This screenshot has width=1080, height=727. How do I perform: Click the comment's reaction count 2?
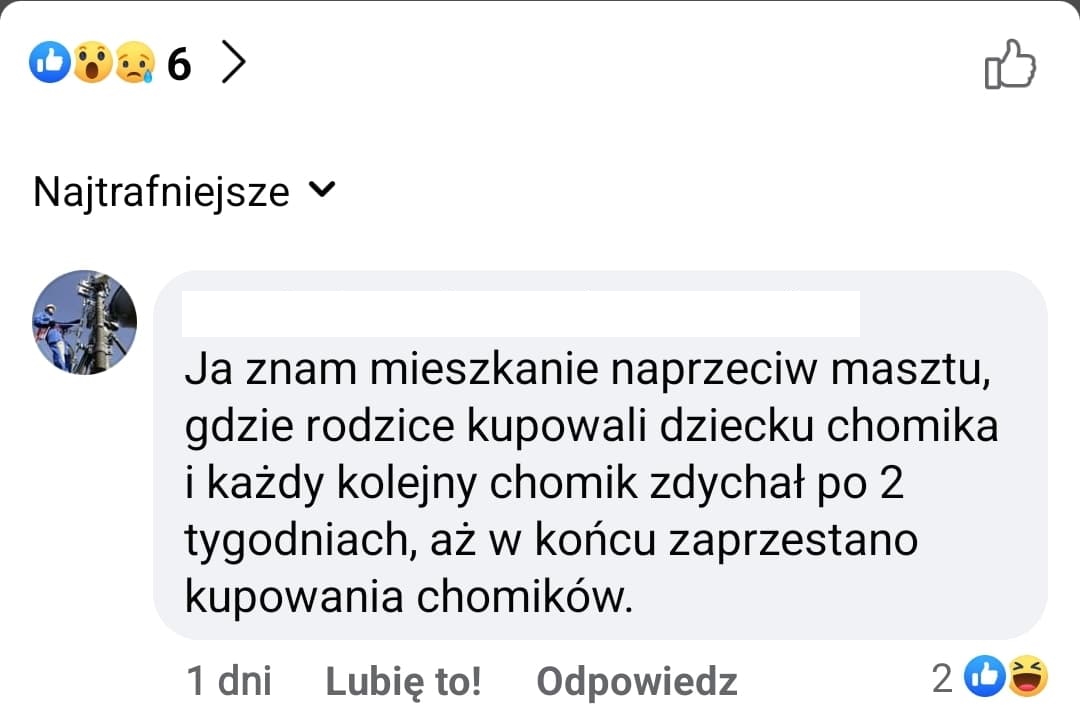pyautogui.click(x=942, y=676)
